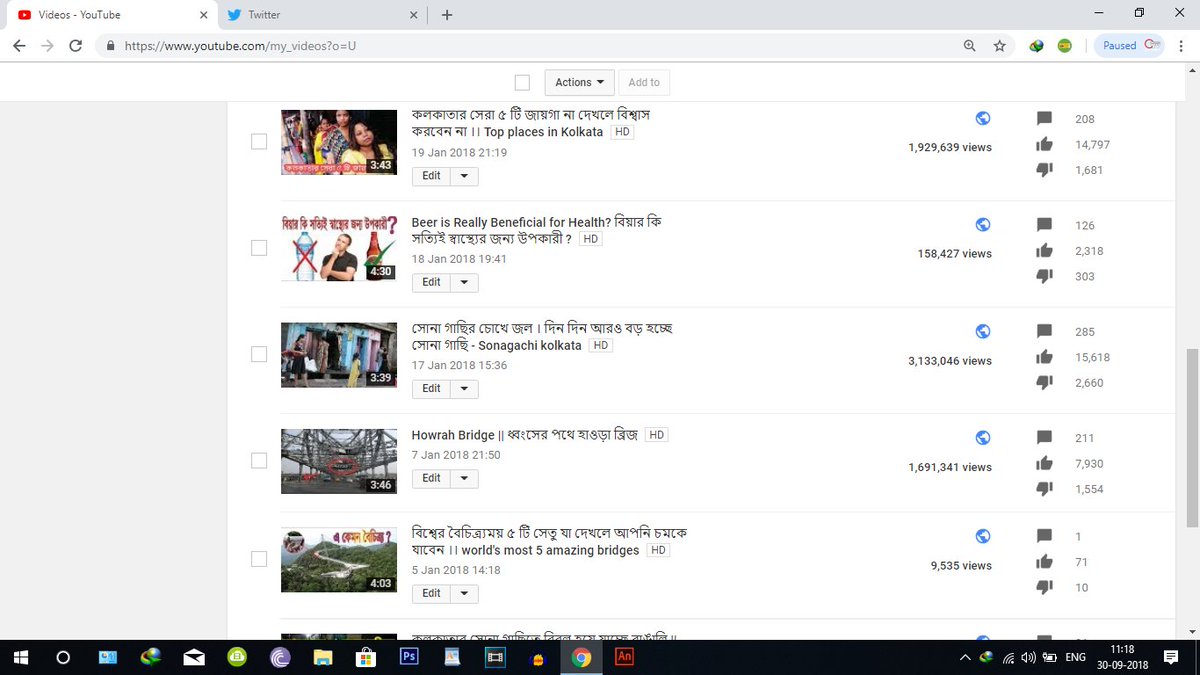Screen dimensions: 1200x675
Task: Click the Add to button
Action: click(644, 82)
